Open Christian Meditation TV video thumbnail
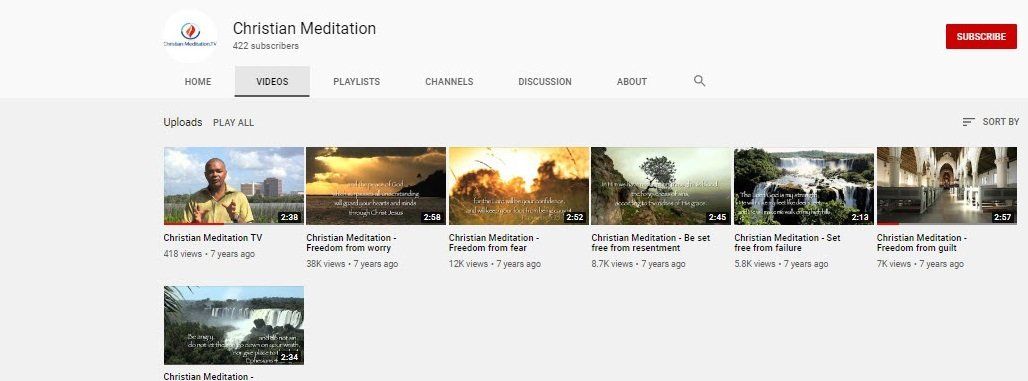This screenshot has width=1028, height=381. click(233, 186)
